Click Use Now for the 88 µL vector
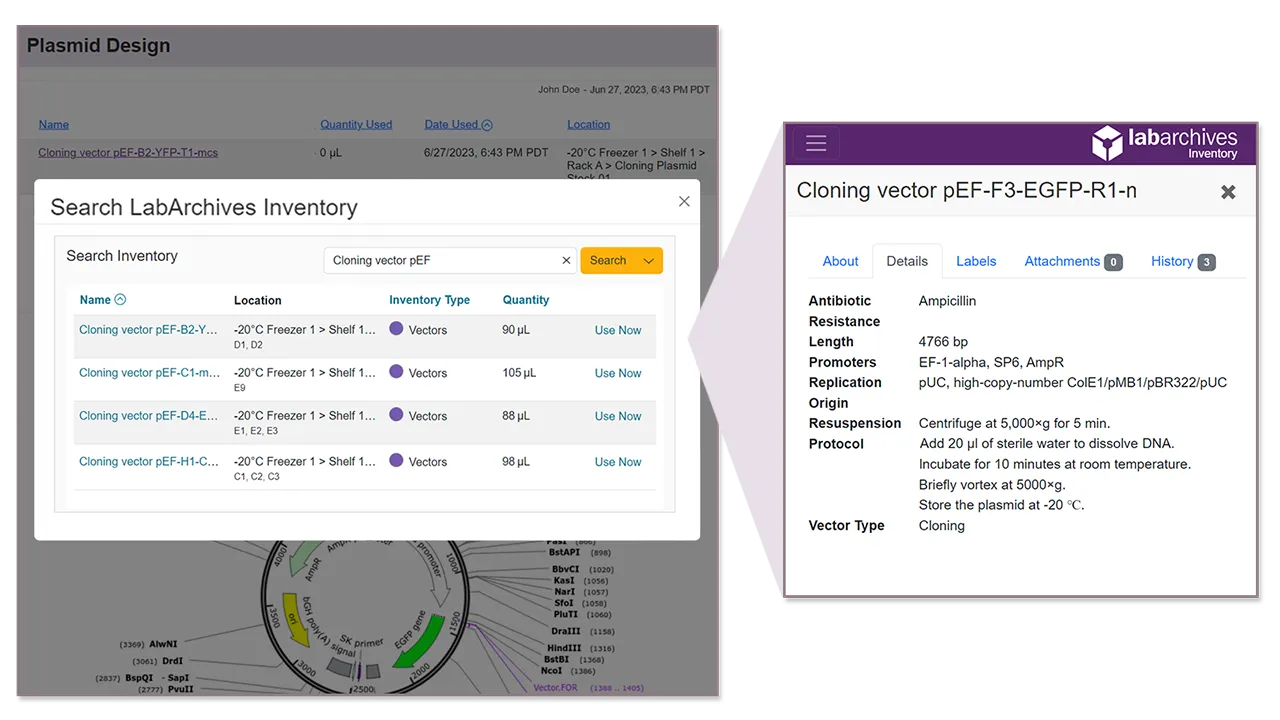This screenshot has height=720, width=1280. point(618,416)
